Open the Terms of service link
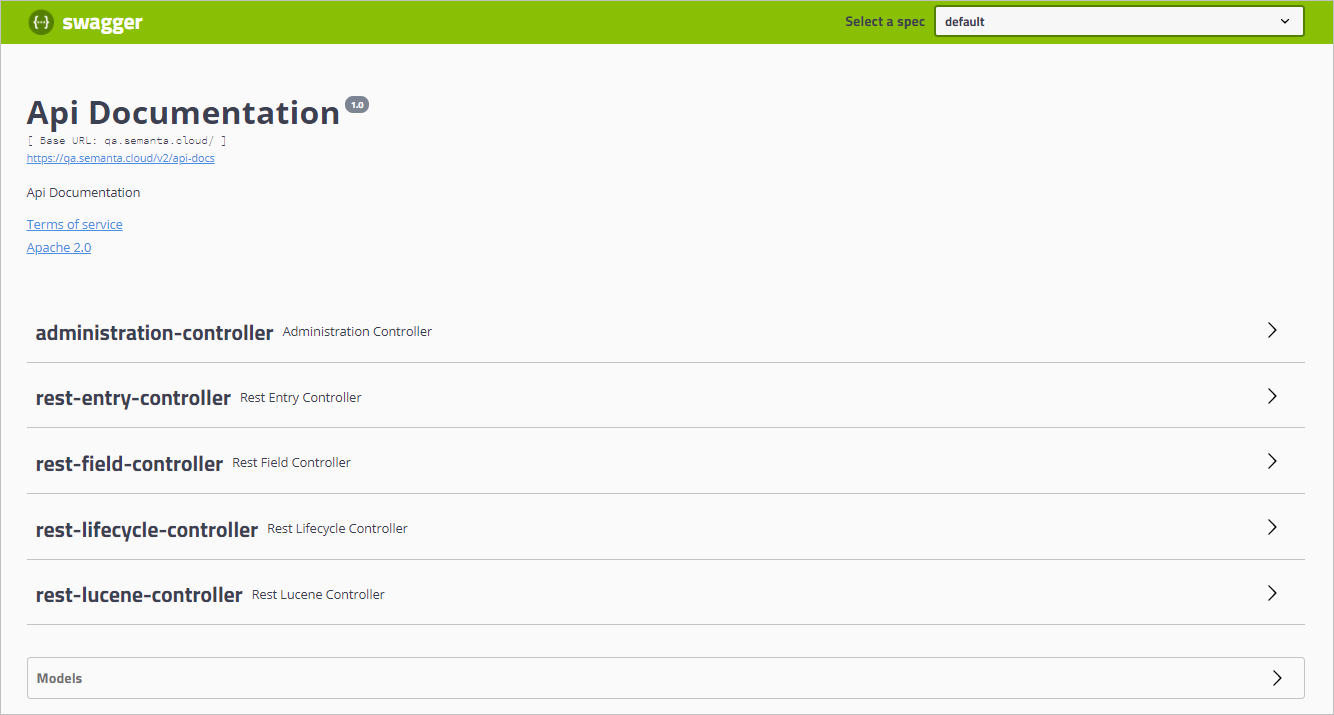1334x715 pixels. [x=74, y=224]
